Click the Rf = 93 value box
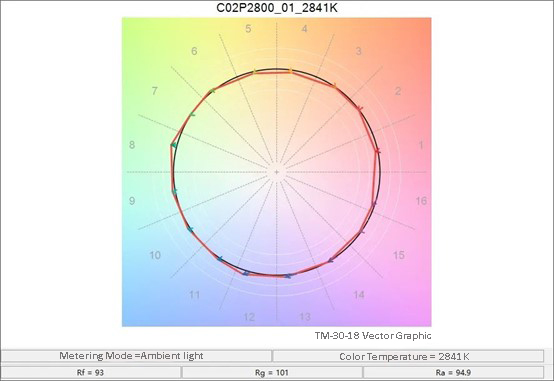554x381 pixels. point(90,373)
